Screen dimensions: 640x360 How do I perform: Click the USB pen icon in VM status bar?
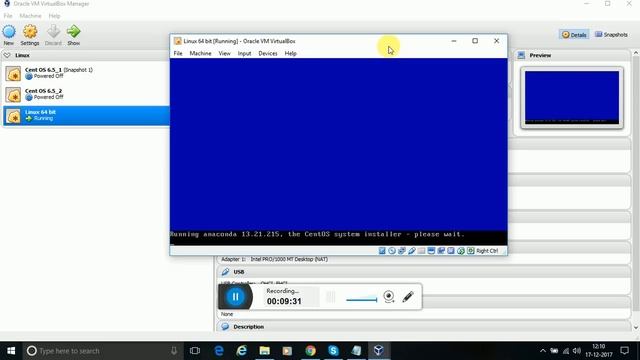point(411,251)
